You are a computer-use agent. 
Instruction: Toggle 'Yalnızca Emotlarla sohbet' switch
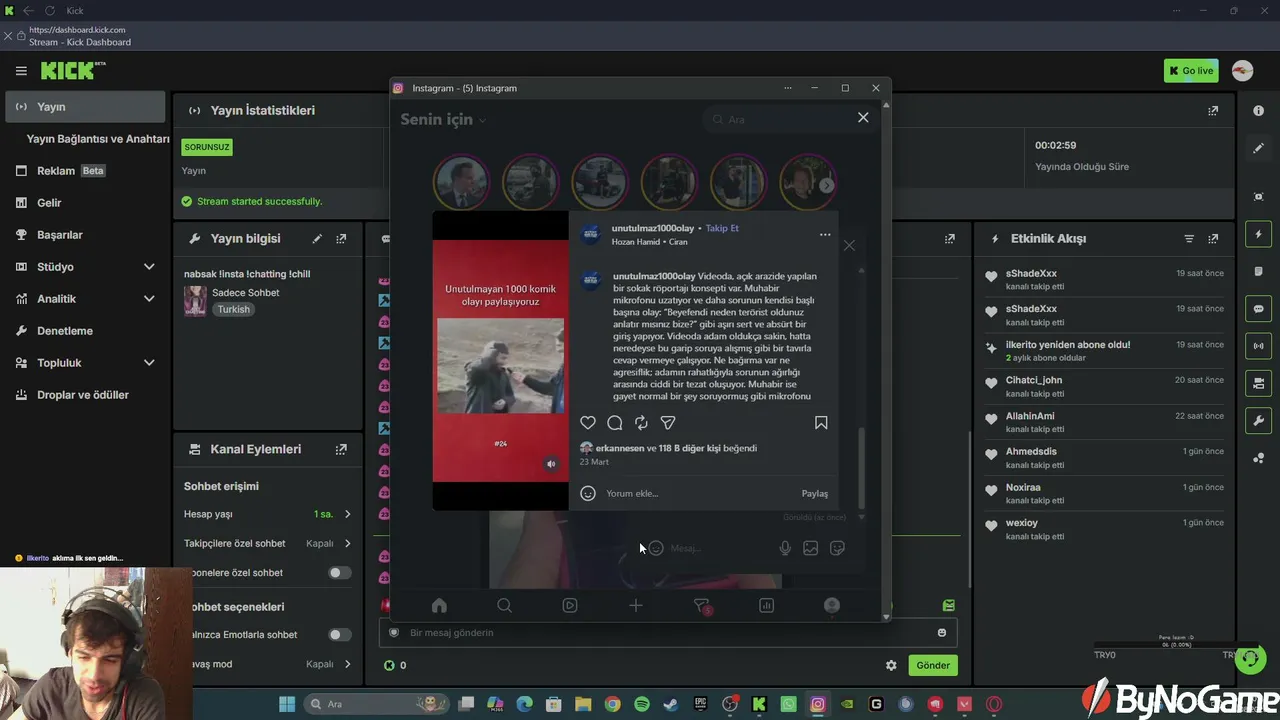(x=339, y=635)
